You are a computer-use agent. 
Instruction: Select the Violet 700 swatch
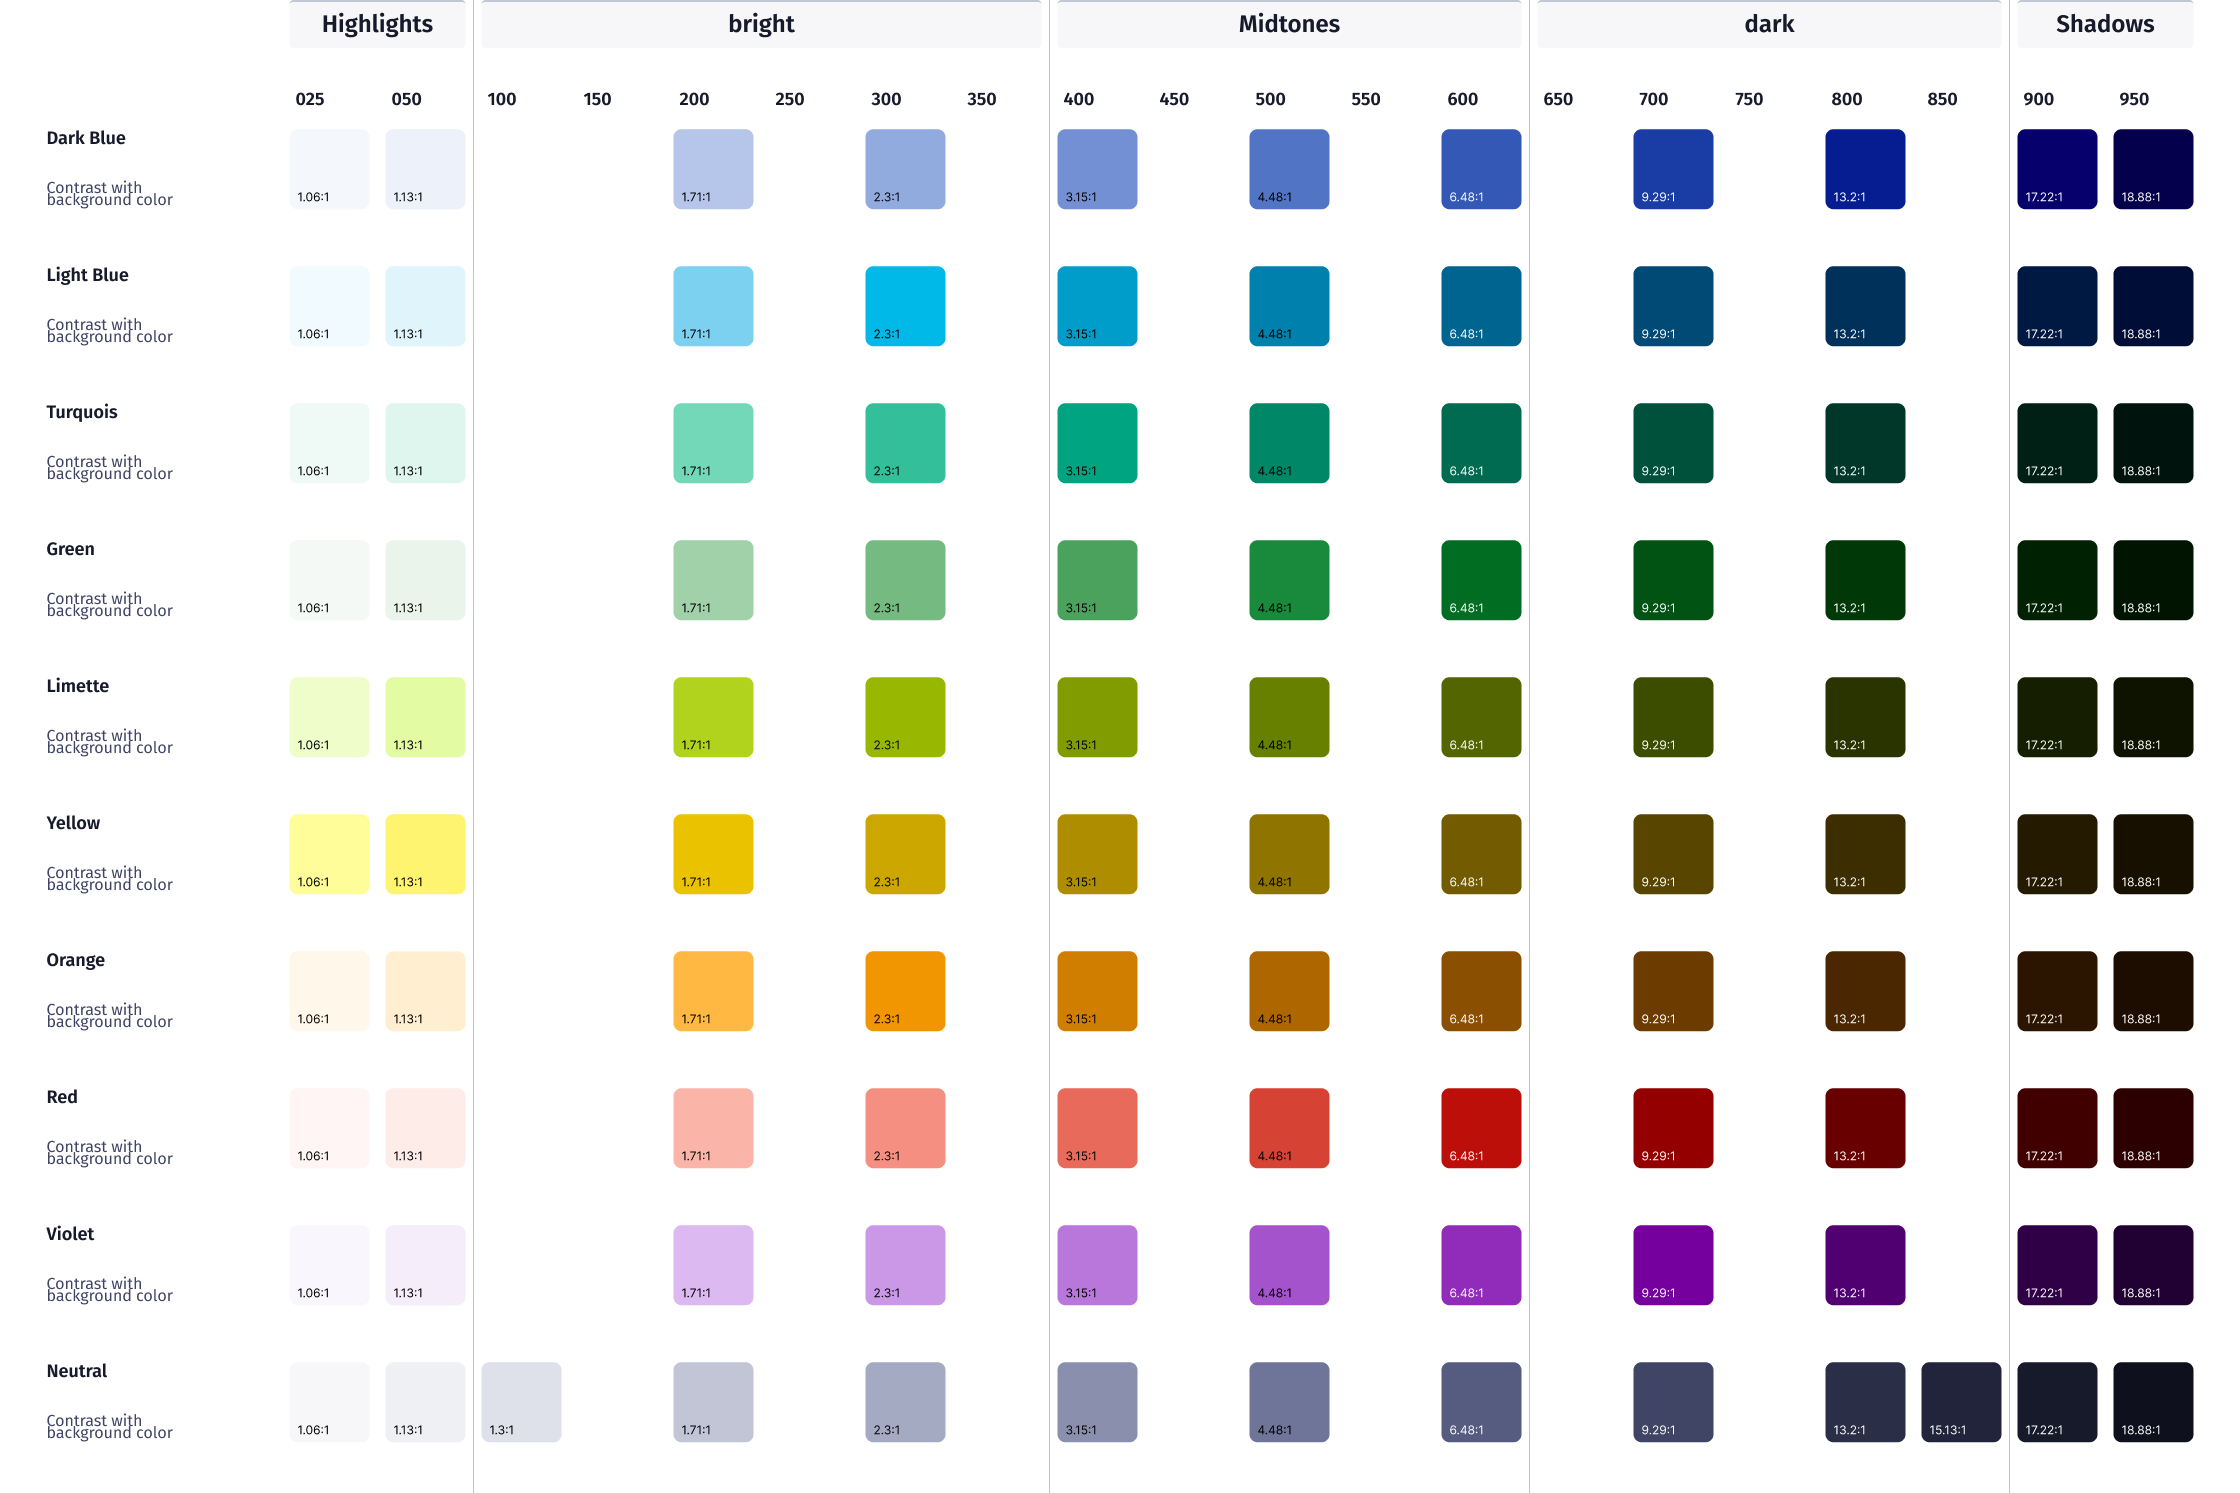1672,1265
